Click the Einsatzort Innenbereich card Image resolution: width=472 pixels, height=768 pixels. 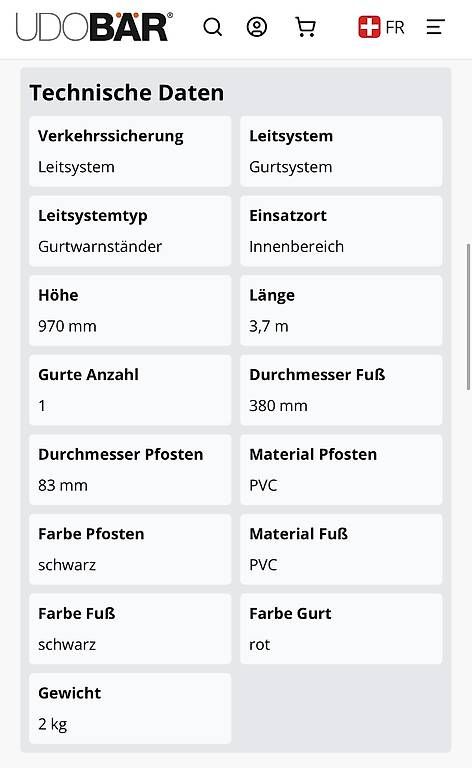point(341,231)
